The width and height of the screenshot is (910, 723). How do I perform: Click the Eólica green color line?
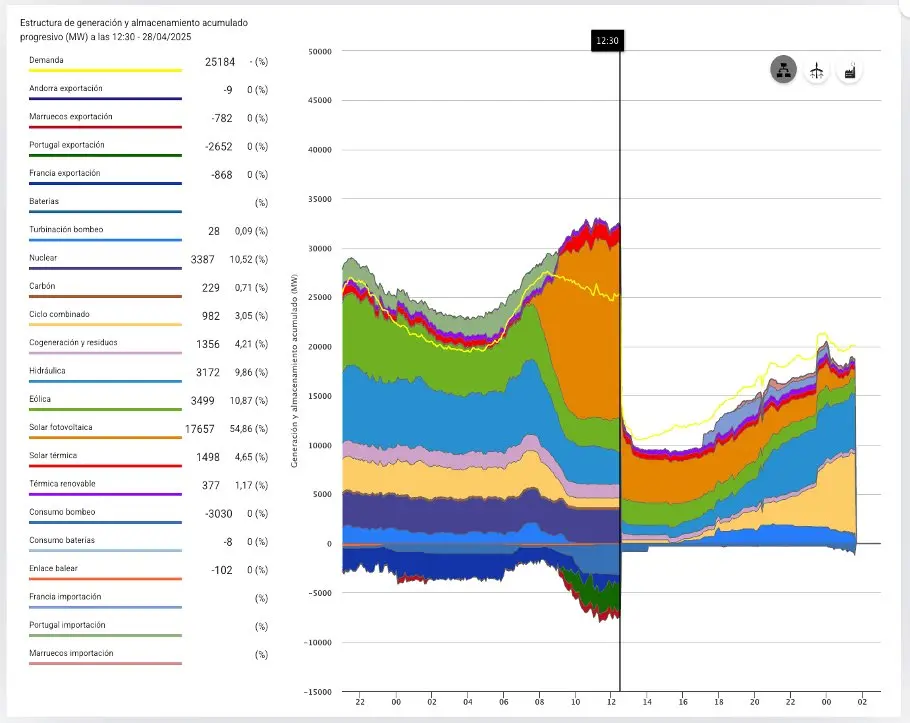tap(105, 409)
